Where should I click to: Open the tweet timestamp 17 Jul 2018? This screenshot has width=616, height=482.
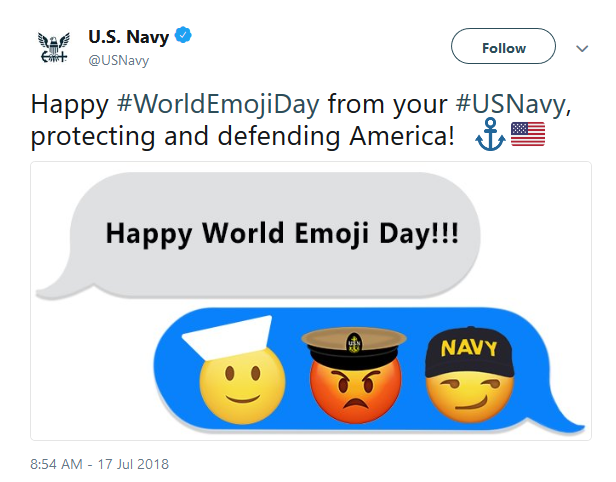(99, 463)
